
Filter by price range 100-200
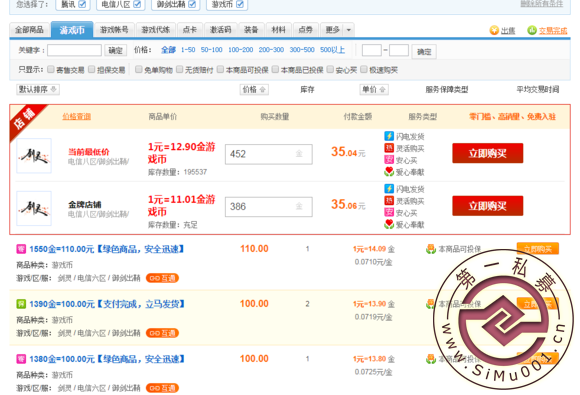tap(240, 50)
